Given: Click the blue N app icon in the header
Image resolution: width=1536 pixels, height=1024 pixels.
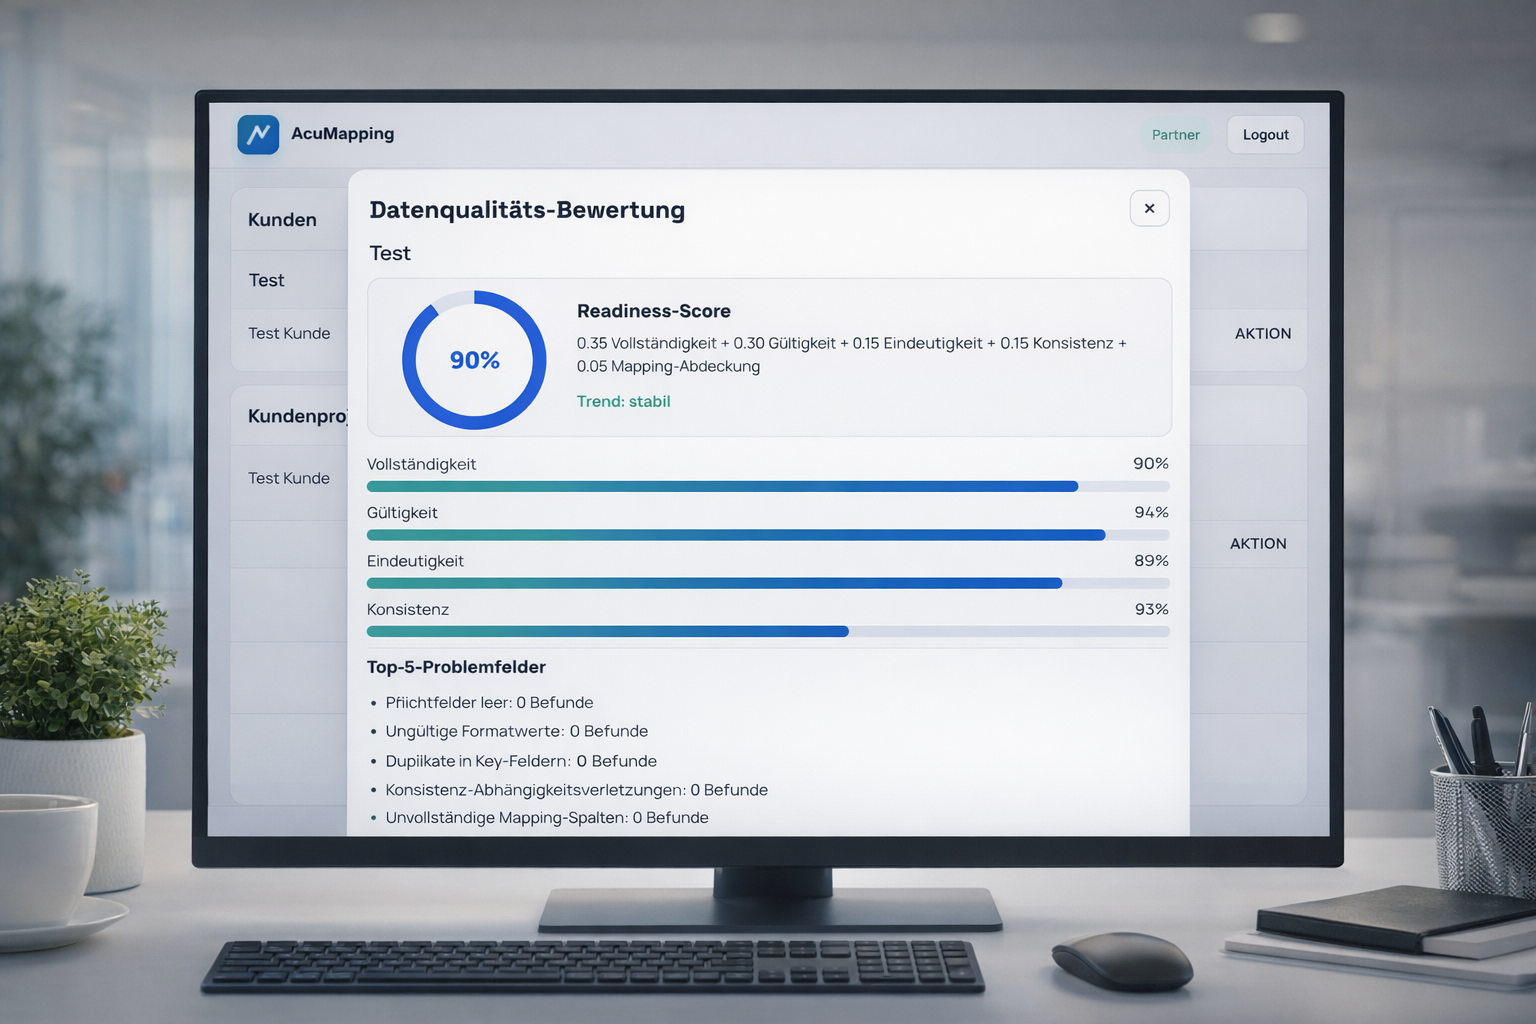Looking at the screenshot, I should [258, 134].
